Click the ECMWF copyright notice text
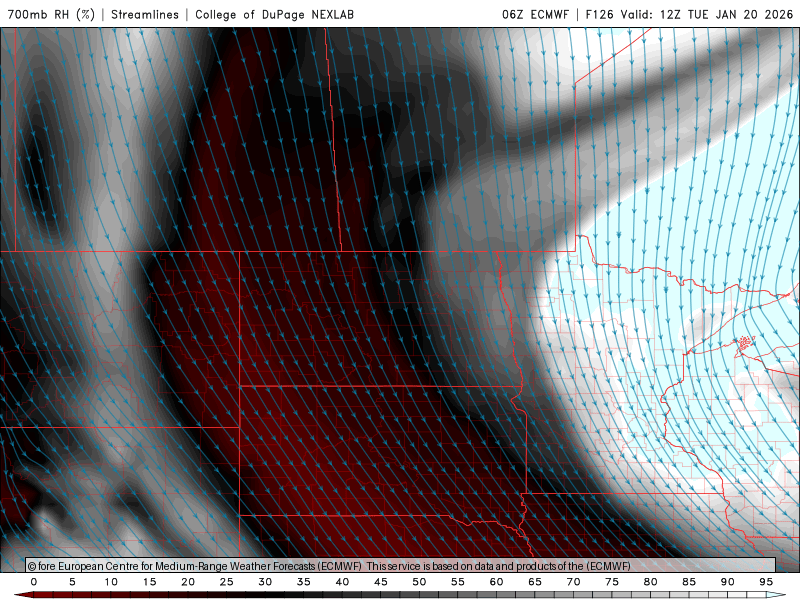The height and width of the screenshot is (600, 800). click(x=329, y=566)
